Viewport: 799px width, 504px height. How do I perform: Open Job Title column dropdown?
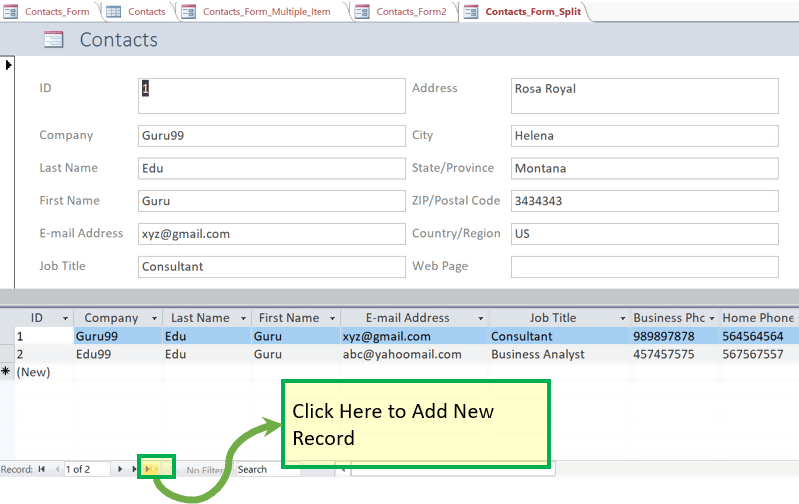click(623, 319)
